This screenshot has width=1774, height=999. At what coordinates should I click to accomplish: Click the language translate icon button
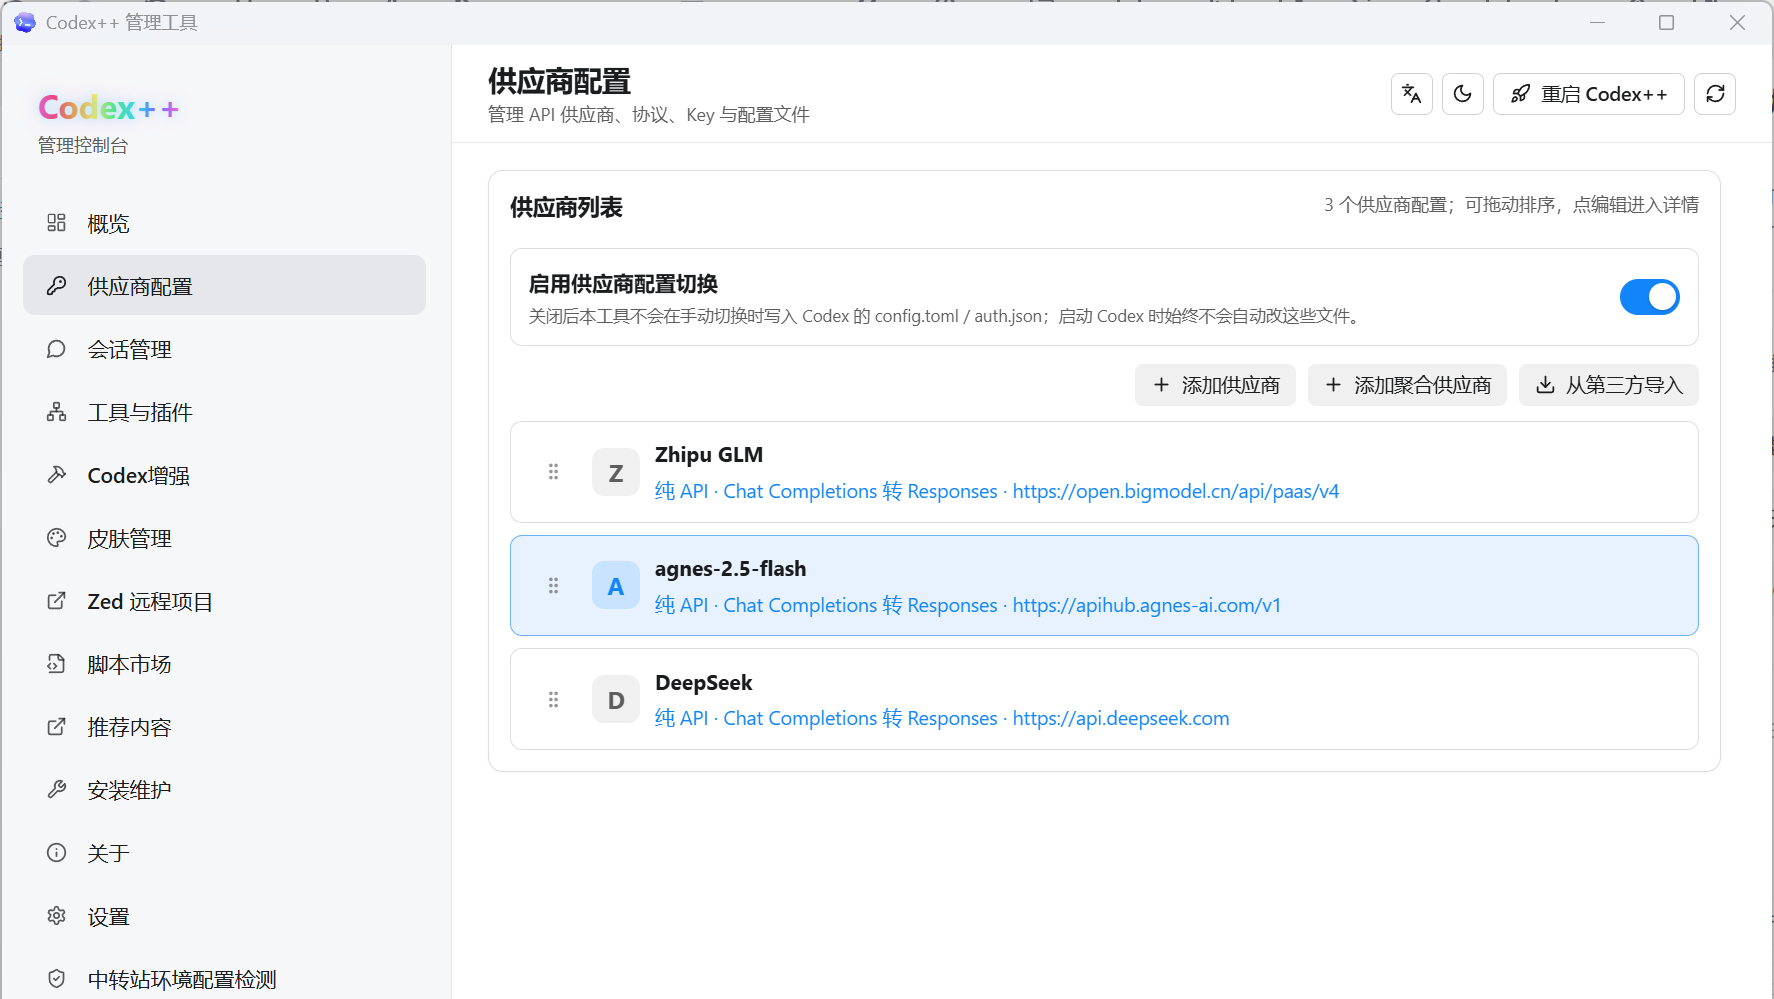[1411, 94]
